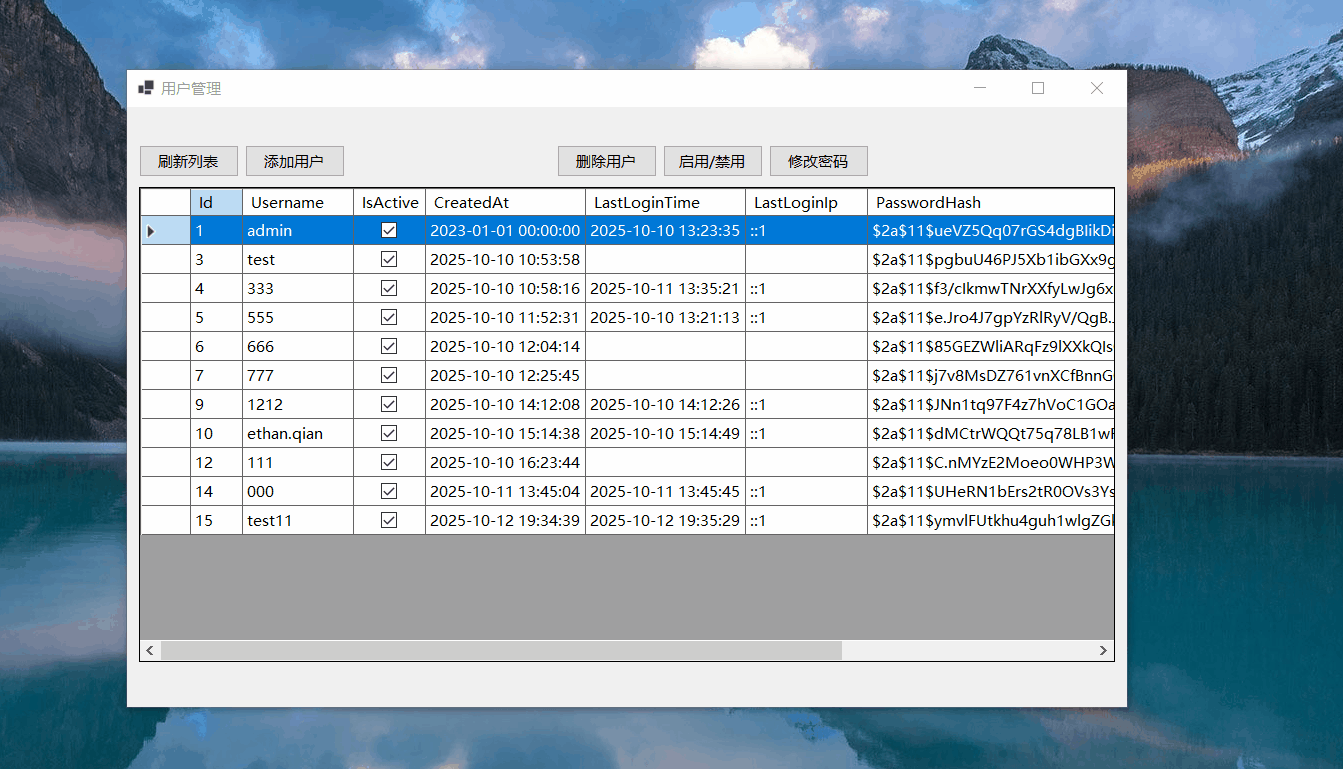Sort by the PasswordHash column header
Viewport: 1343px width, 769px height.
(x=991, y=202)
